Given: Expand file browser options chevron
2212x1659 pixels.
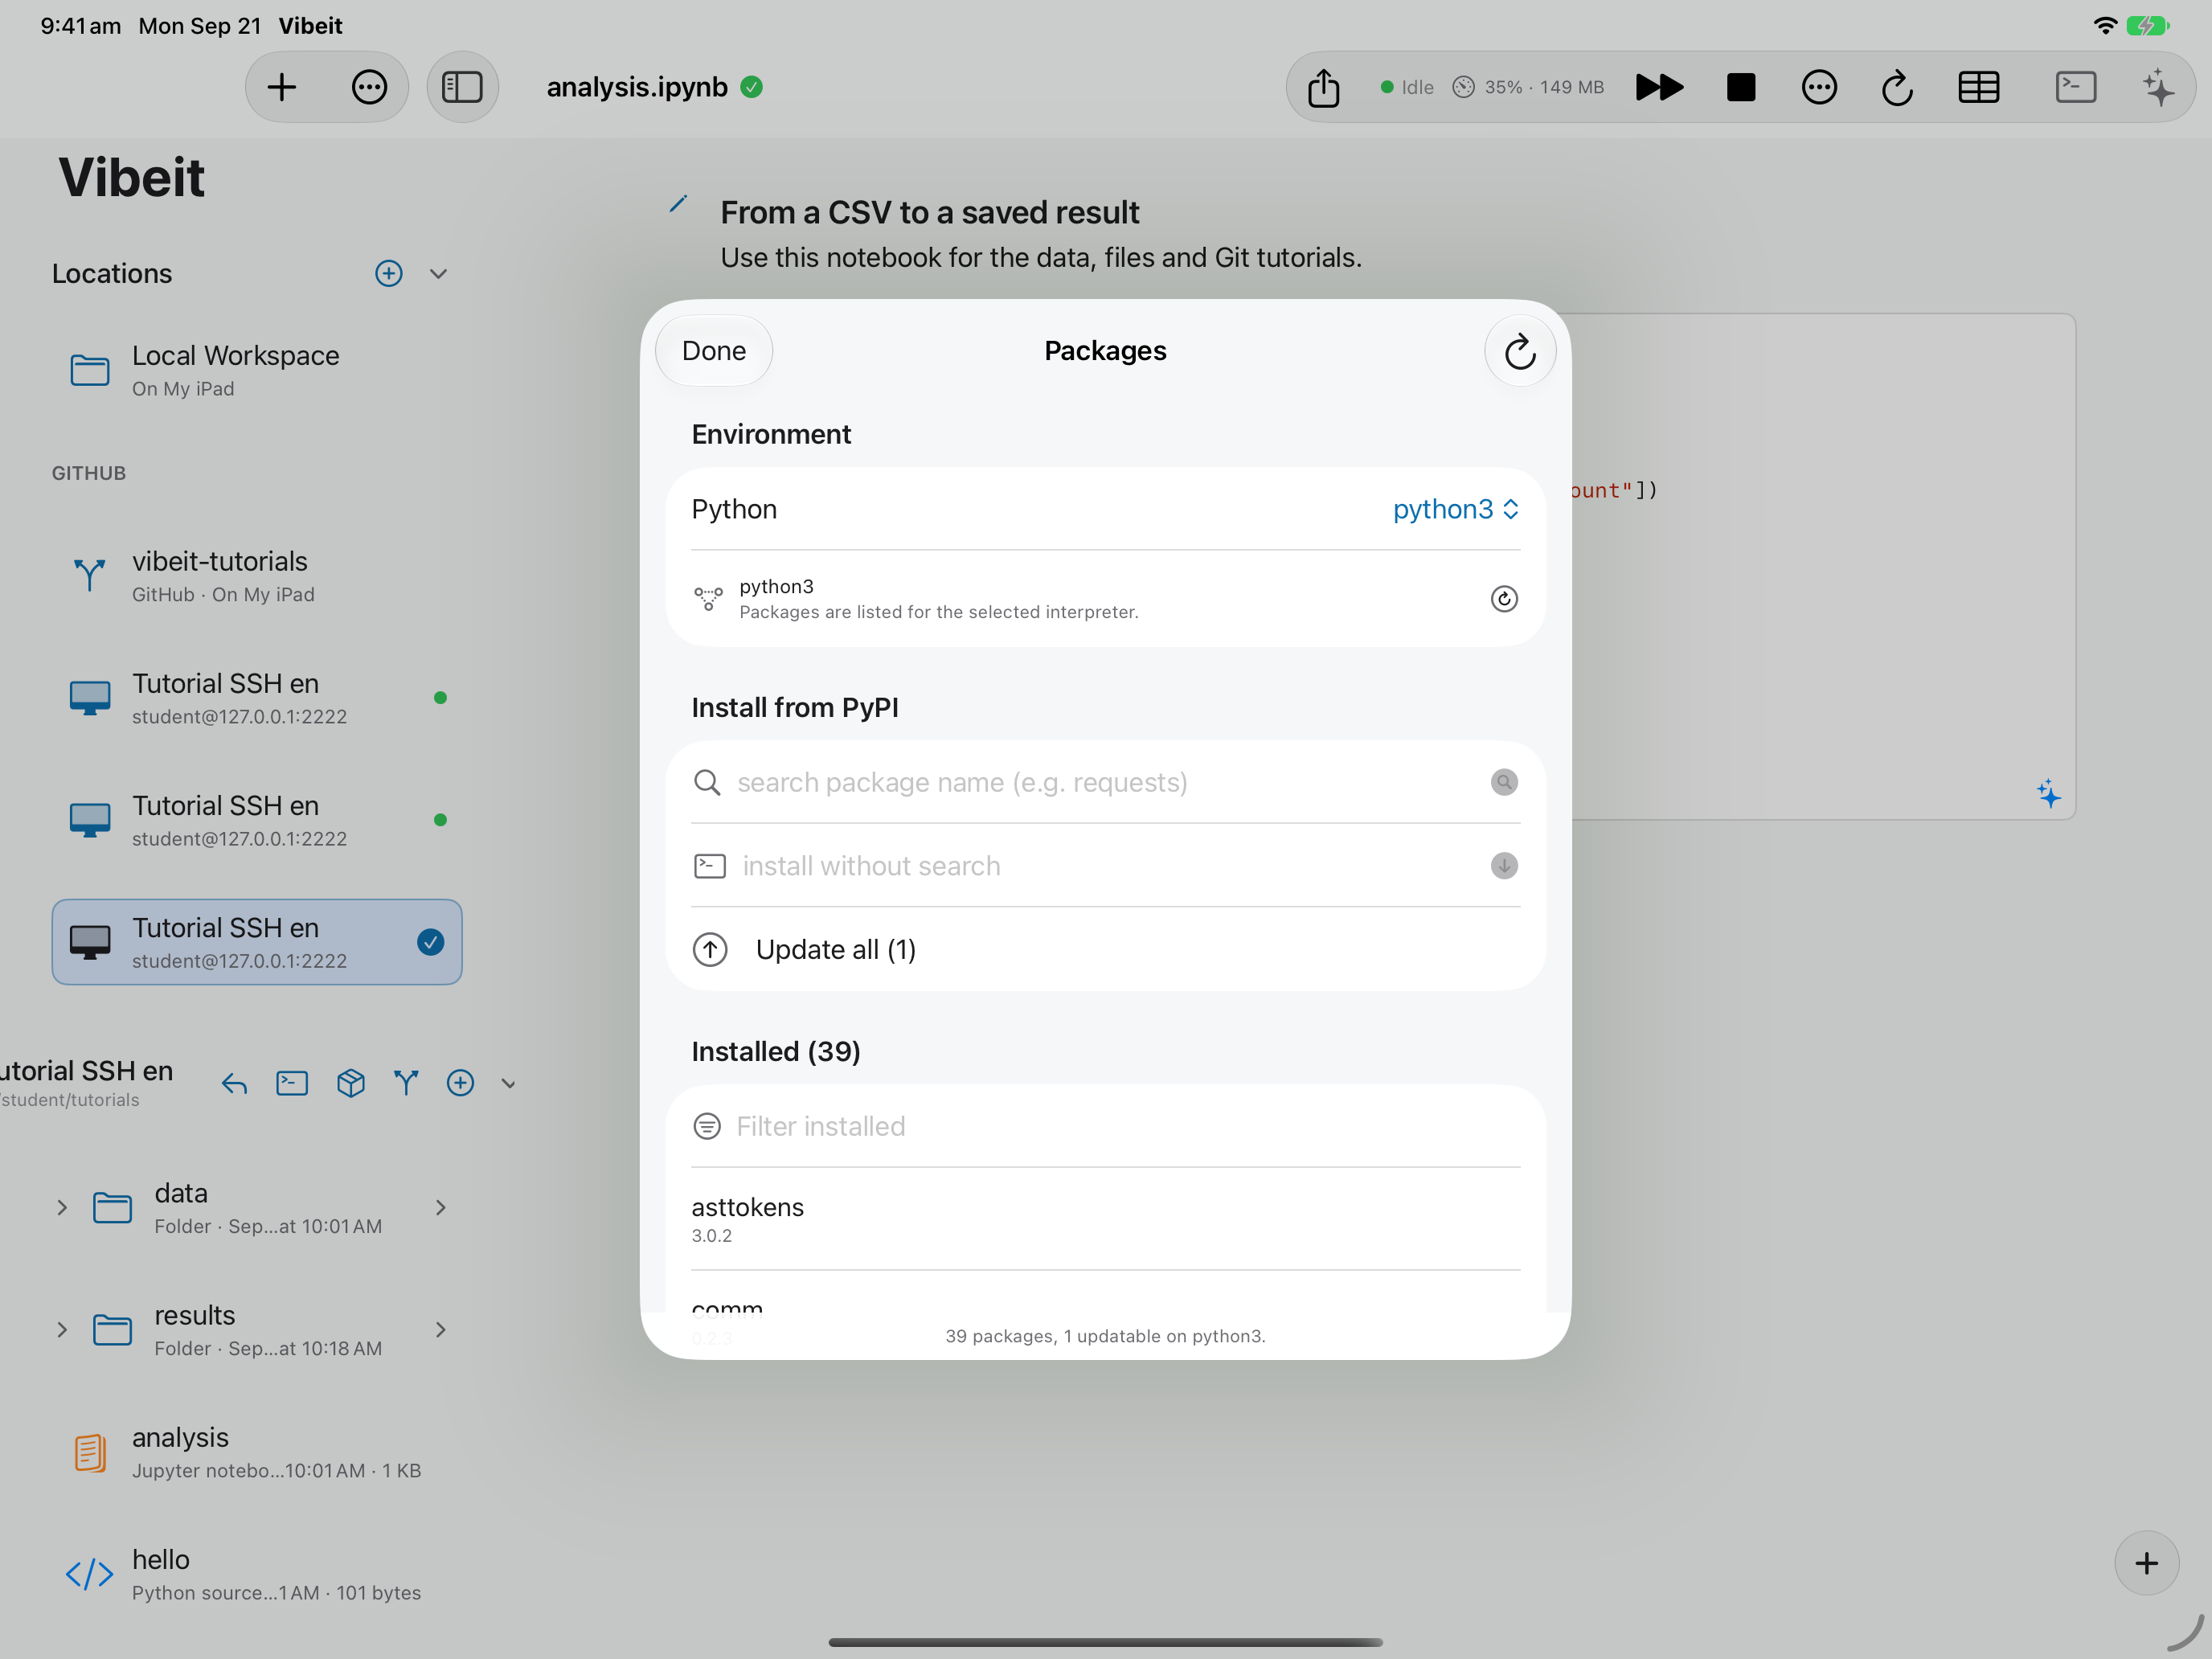Looking at the screenshot, I should tap(508, 1084).
